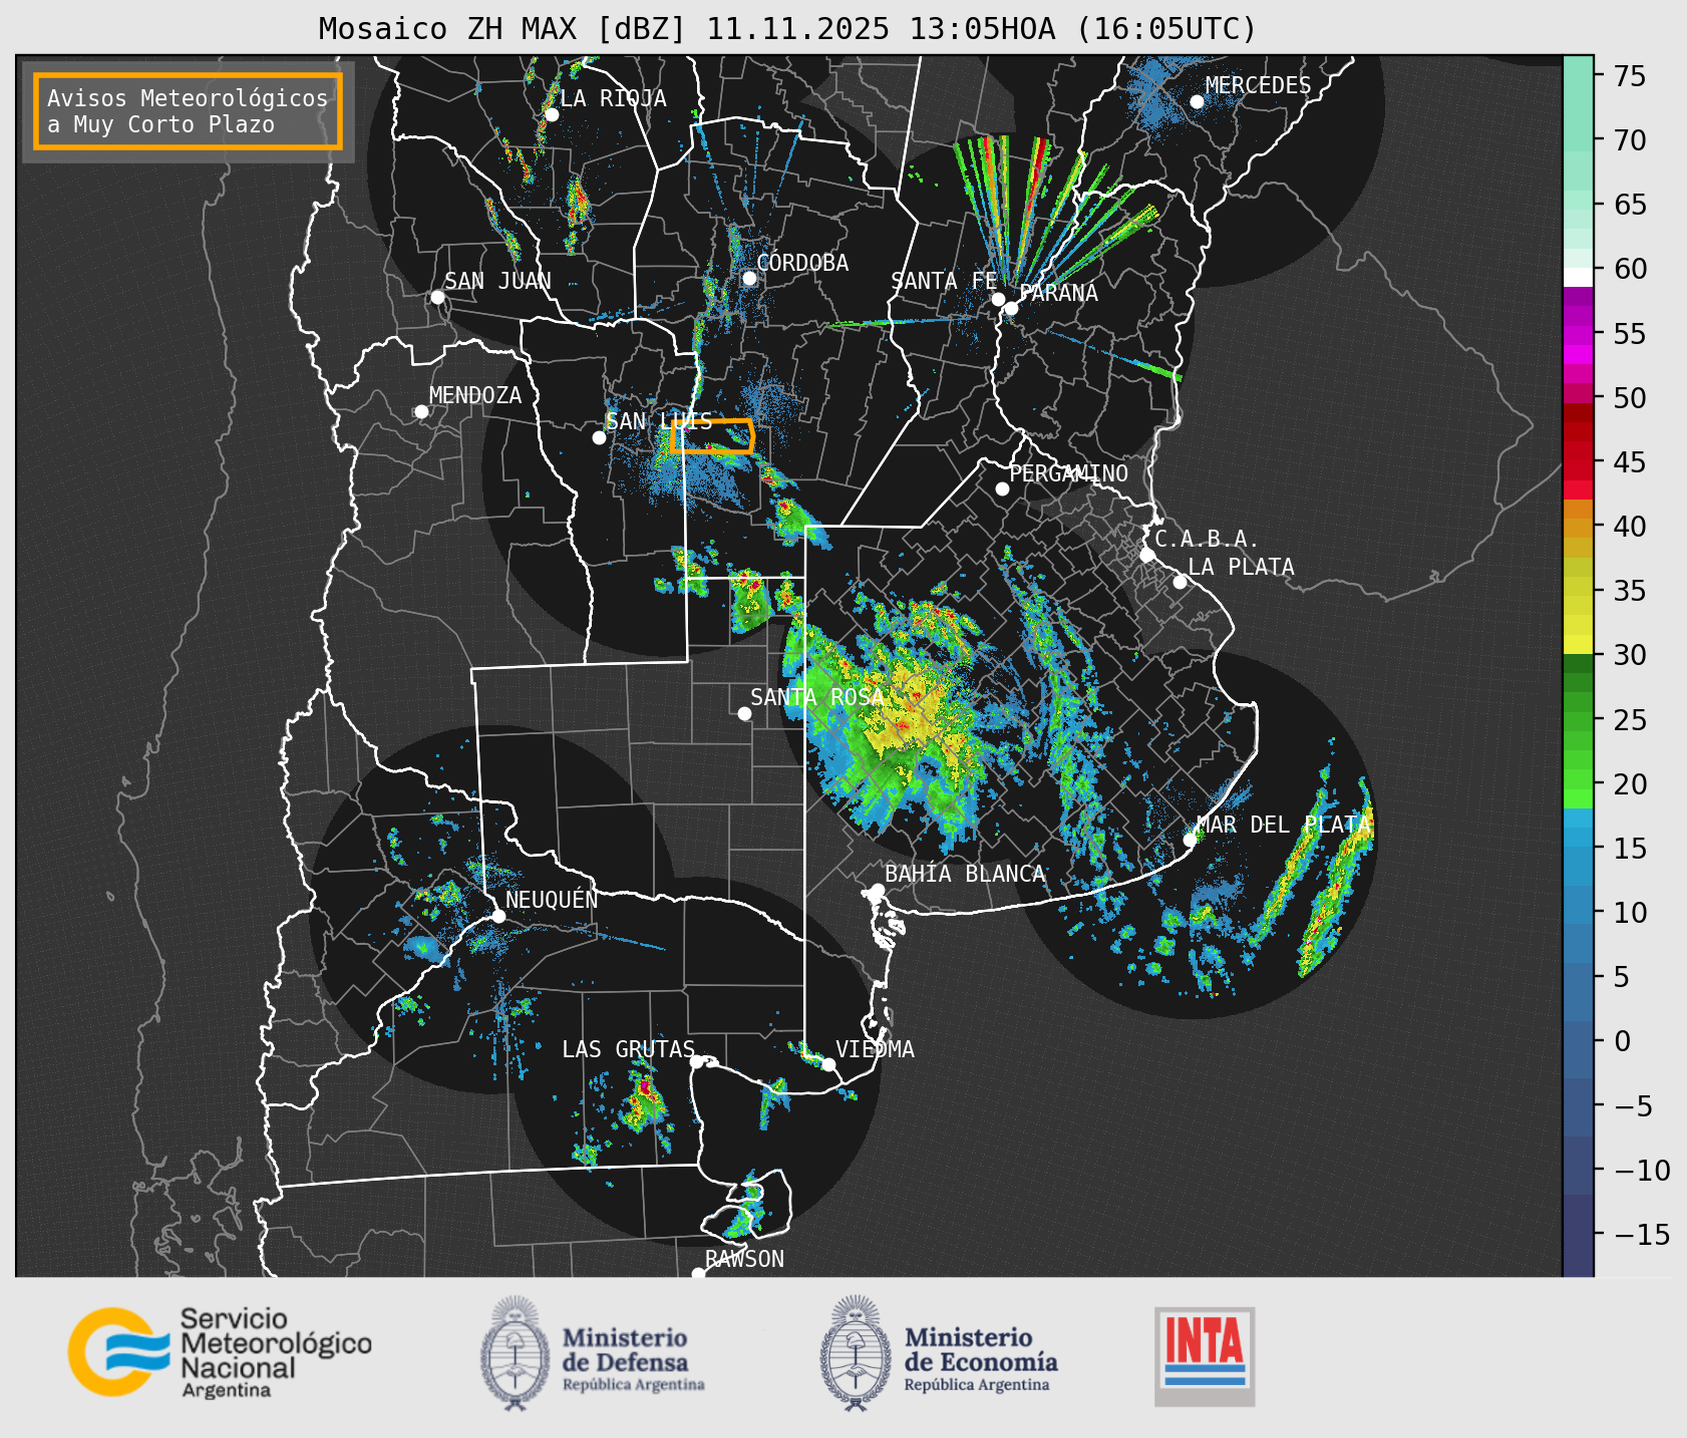Click the LA RIOJA city marker dot
Screen dimensions: 1687x1438
pyautogui.click(x=551, y=115)
